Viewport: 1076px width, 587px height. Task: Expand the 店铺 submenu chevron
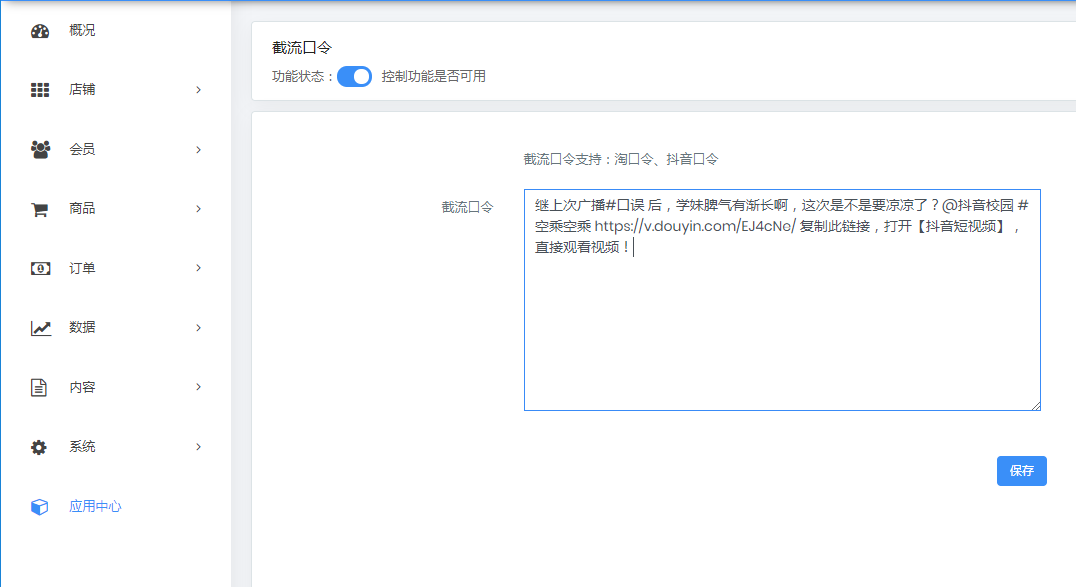click(198, 90)
